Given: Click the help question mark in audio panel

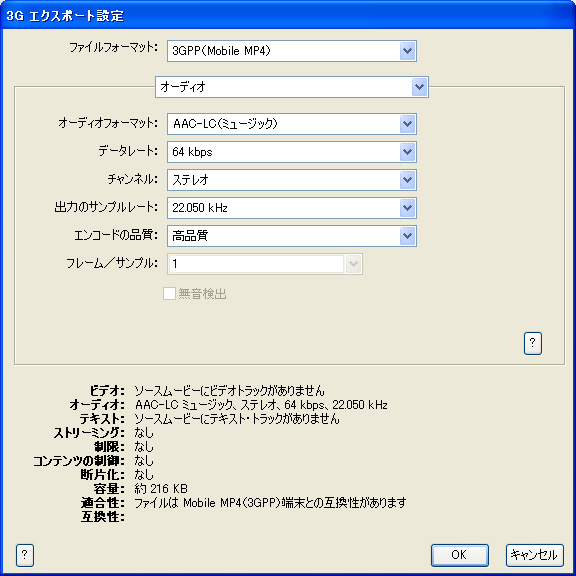Looking at the screenshot, I should coord(532,343).
